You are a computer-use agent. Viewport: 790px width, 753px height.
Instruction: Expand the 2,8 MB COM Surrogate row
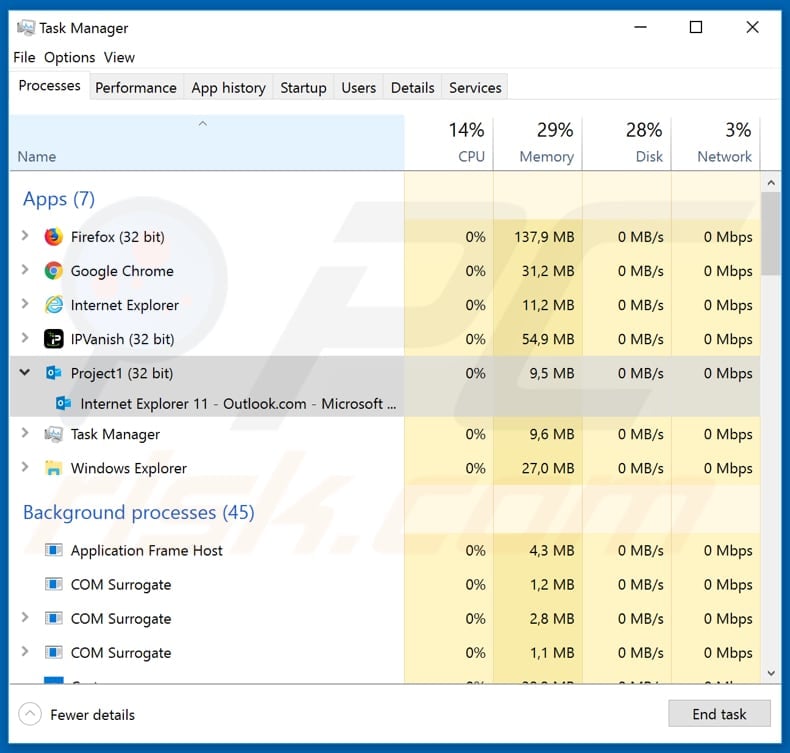coord(24,617)
